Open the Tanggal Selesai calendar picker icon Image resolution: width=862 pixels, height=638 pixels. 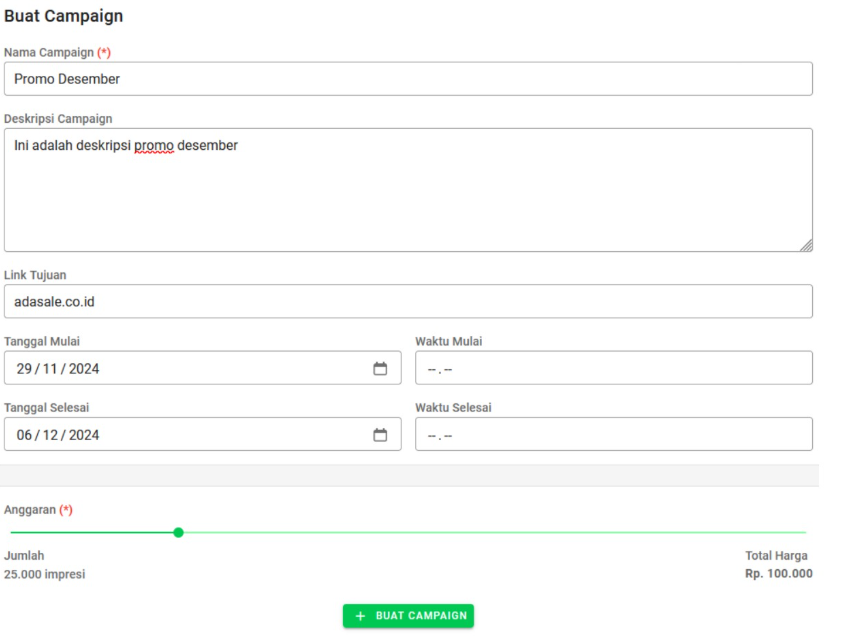pyautogui.click(x=380, y=435)
